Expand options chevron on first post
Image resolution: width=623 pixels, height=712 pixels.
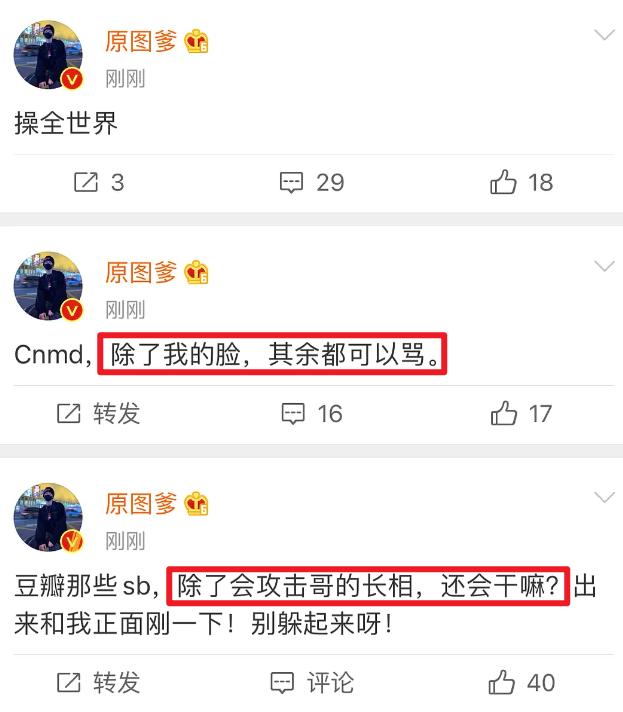coord(604,35)
